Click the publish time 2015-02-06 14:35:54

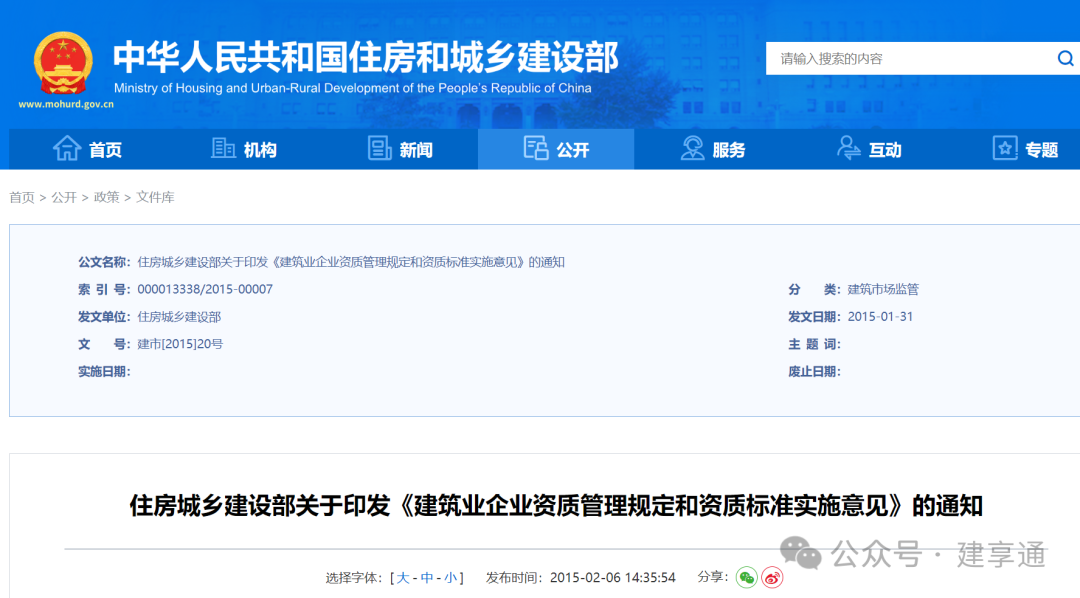(613, 578)
